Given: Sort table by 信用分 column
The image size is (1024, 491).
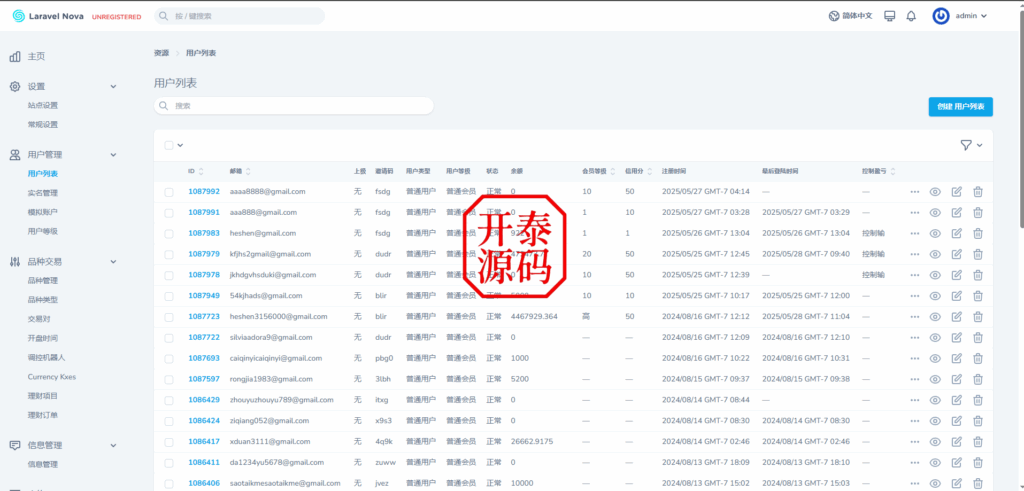Looking at the screenshot, I should [639, 171].
